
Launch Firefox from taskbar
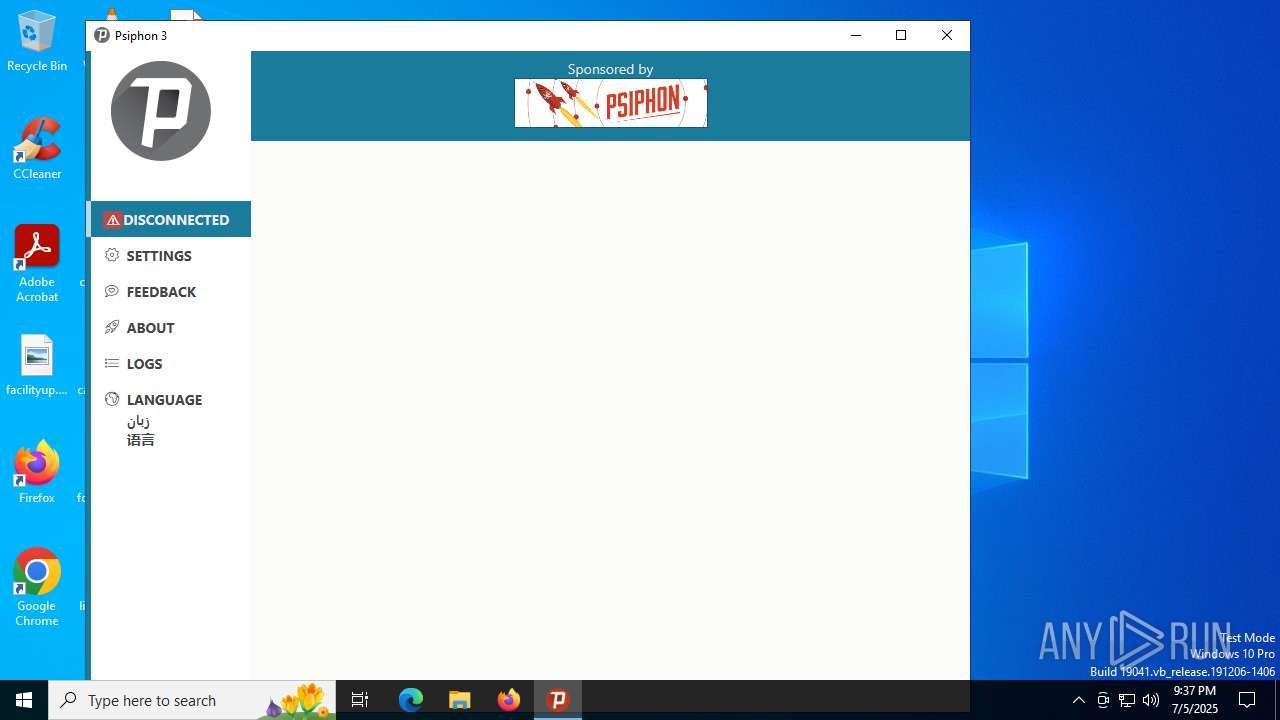pos(509,700)
